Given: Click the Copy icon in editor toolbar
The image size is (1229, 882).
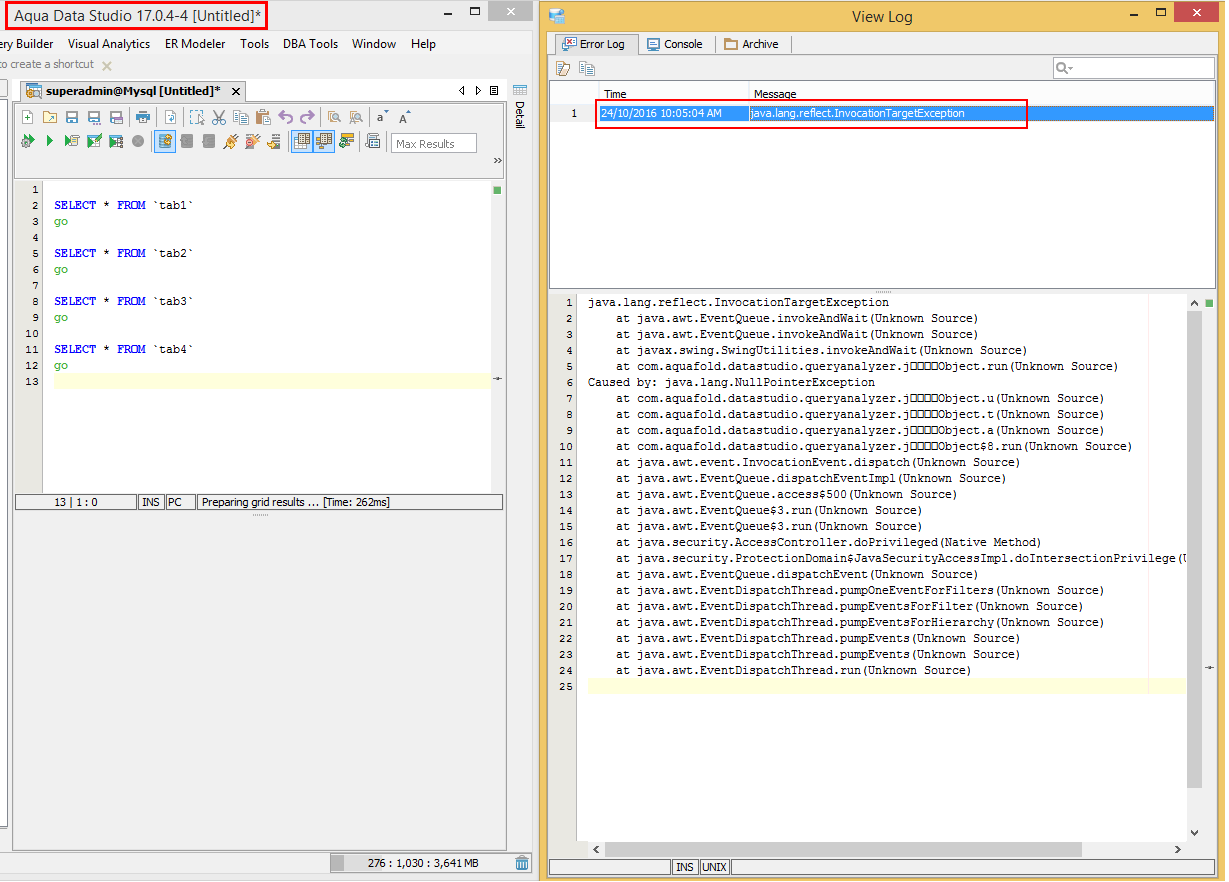Looking at the screenshot, I should 241,117.
